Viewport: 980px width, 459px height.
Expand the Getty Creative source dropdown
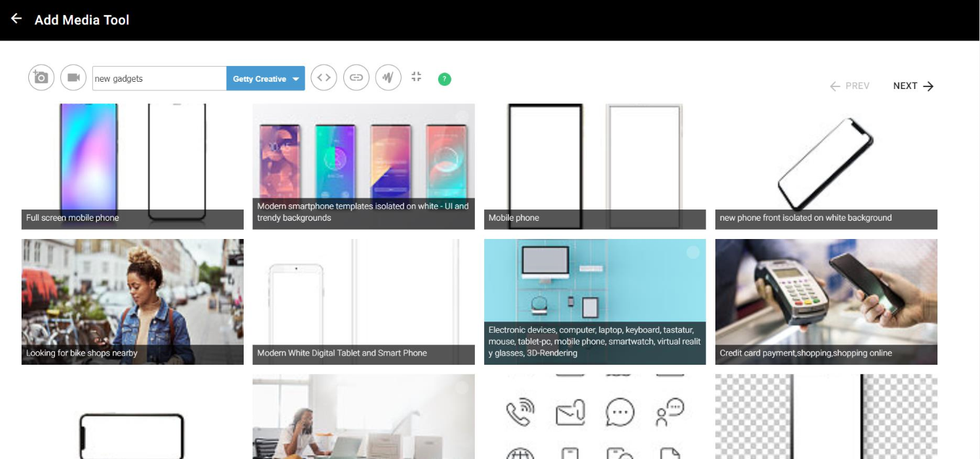[265, 78]
